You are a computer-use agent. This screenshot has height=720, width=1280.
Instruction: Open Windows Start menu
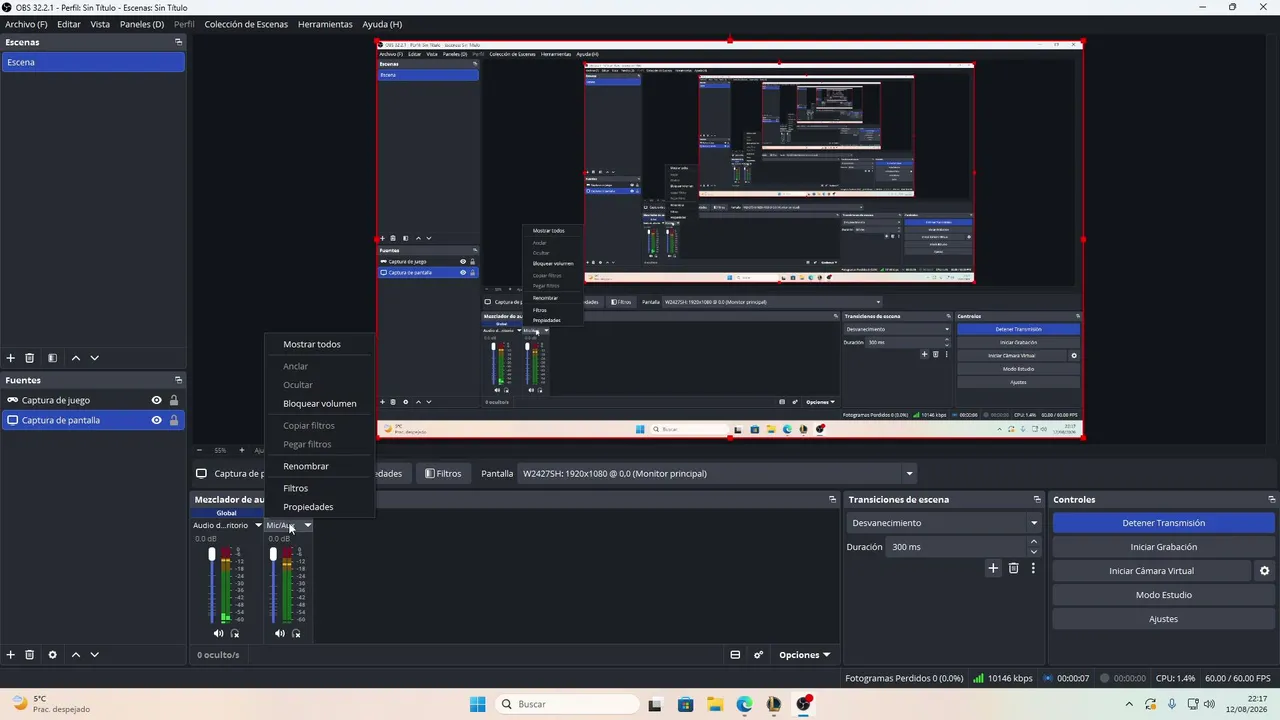[478, 704]
